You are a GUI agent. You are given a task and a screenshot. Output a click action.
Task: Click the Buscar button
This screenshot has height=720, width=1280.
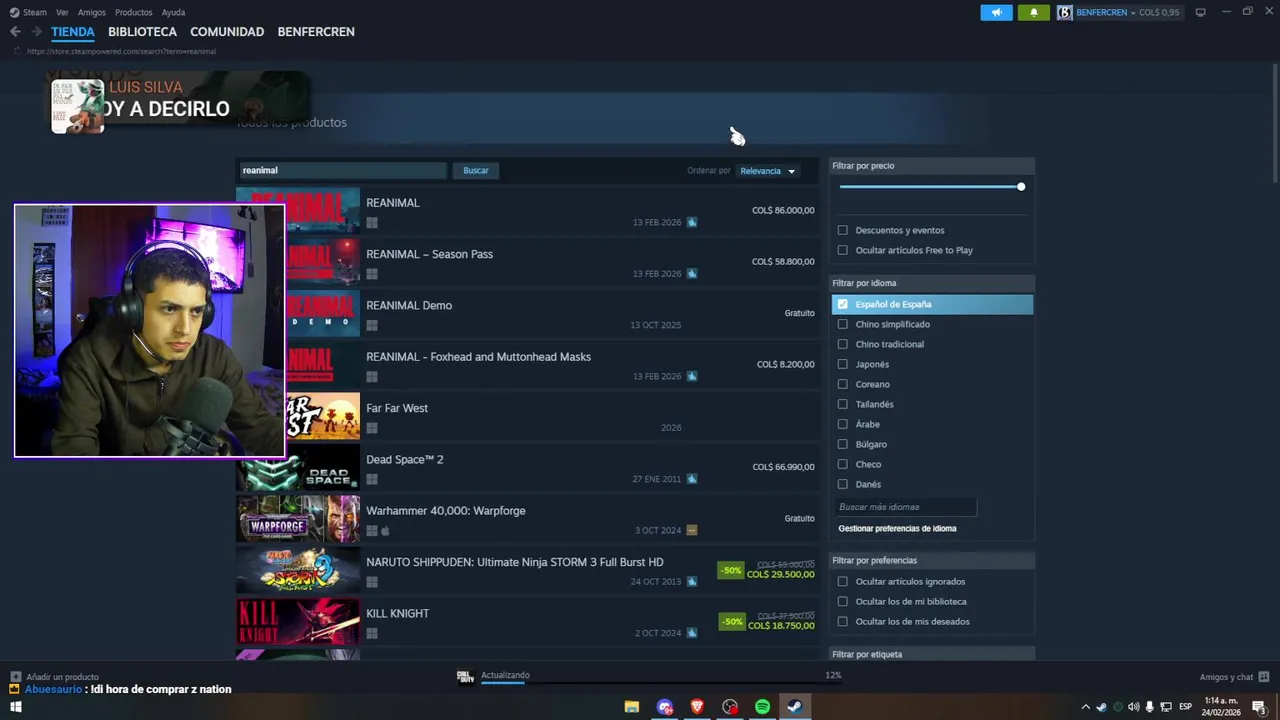click(x=476, y=171)
